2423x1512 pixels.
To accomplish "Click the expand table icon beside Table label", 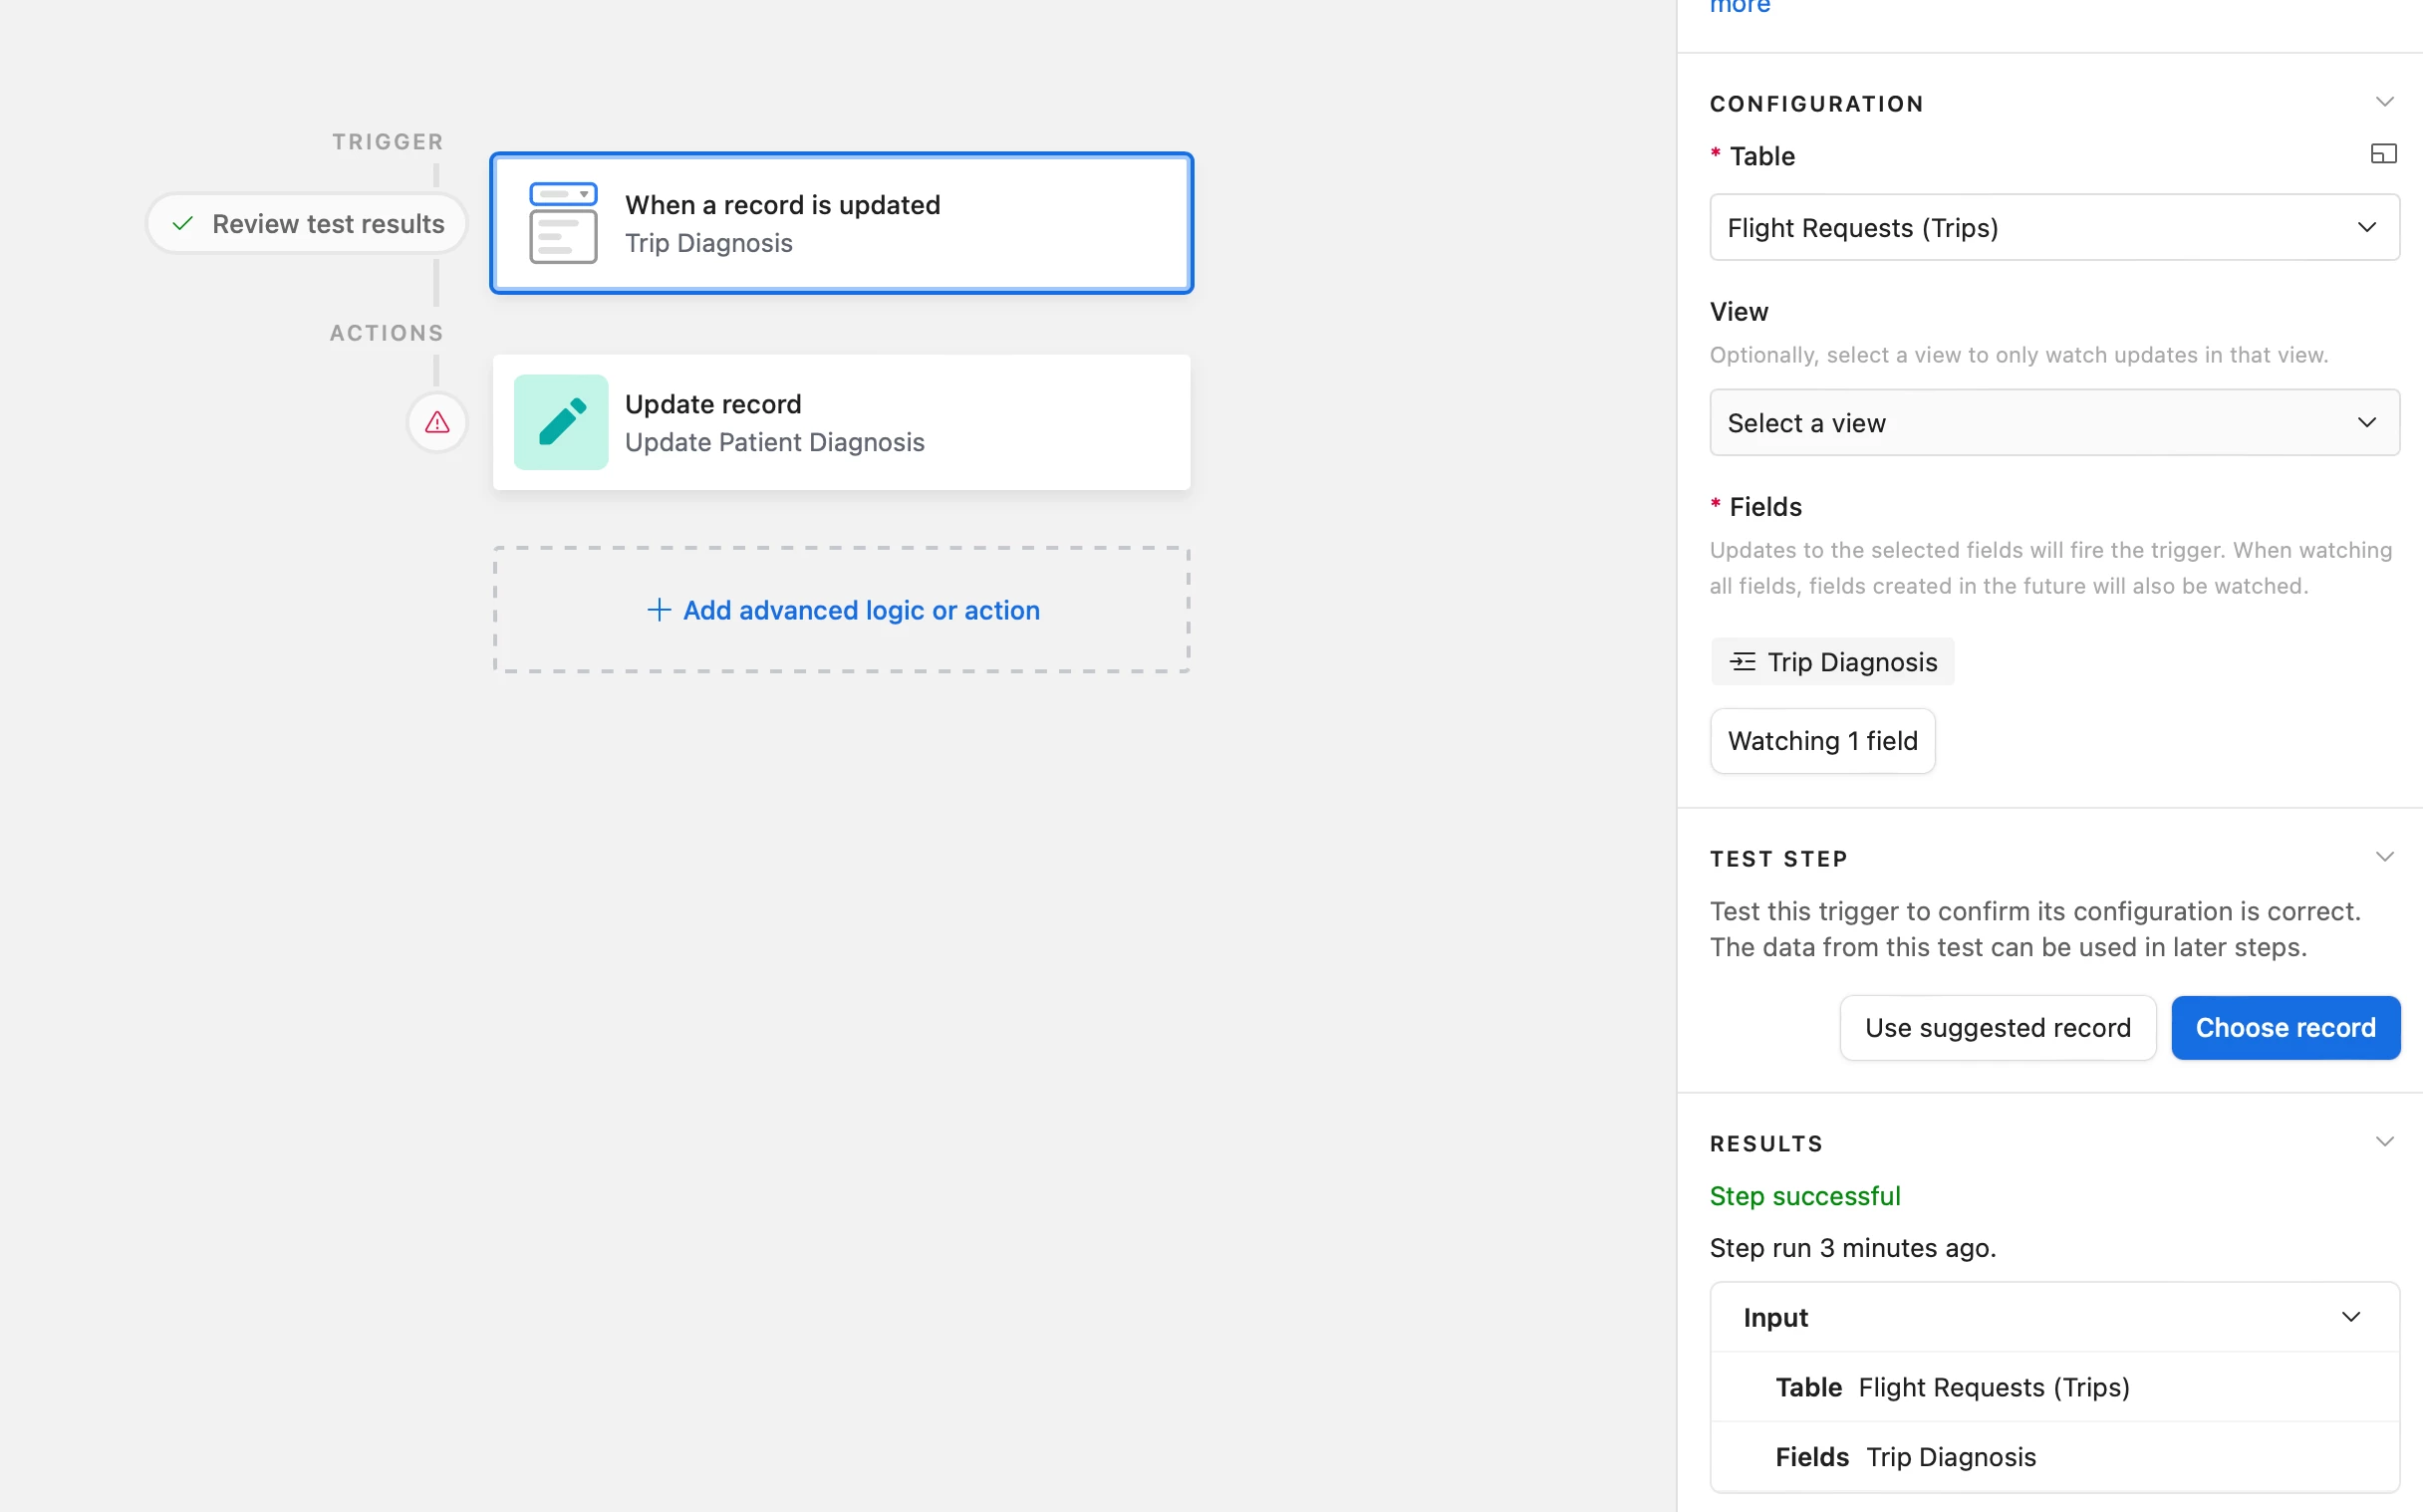I will pyautogui.click(x=2383, y=154).
